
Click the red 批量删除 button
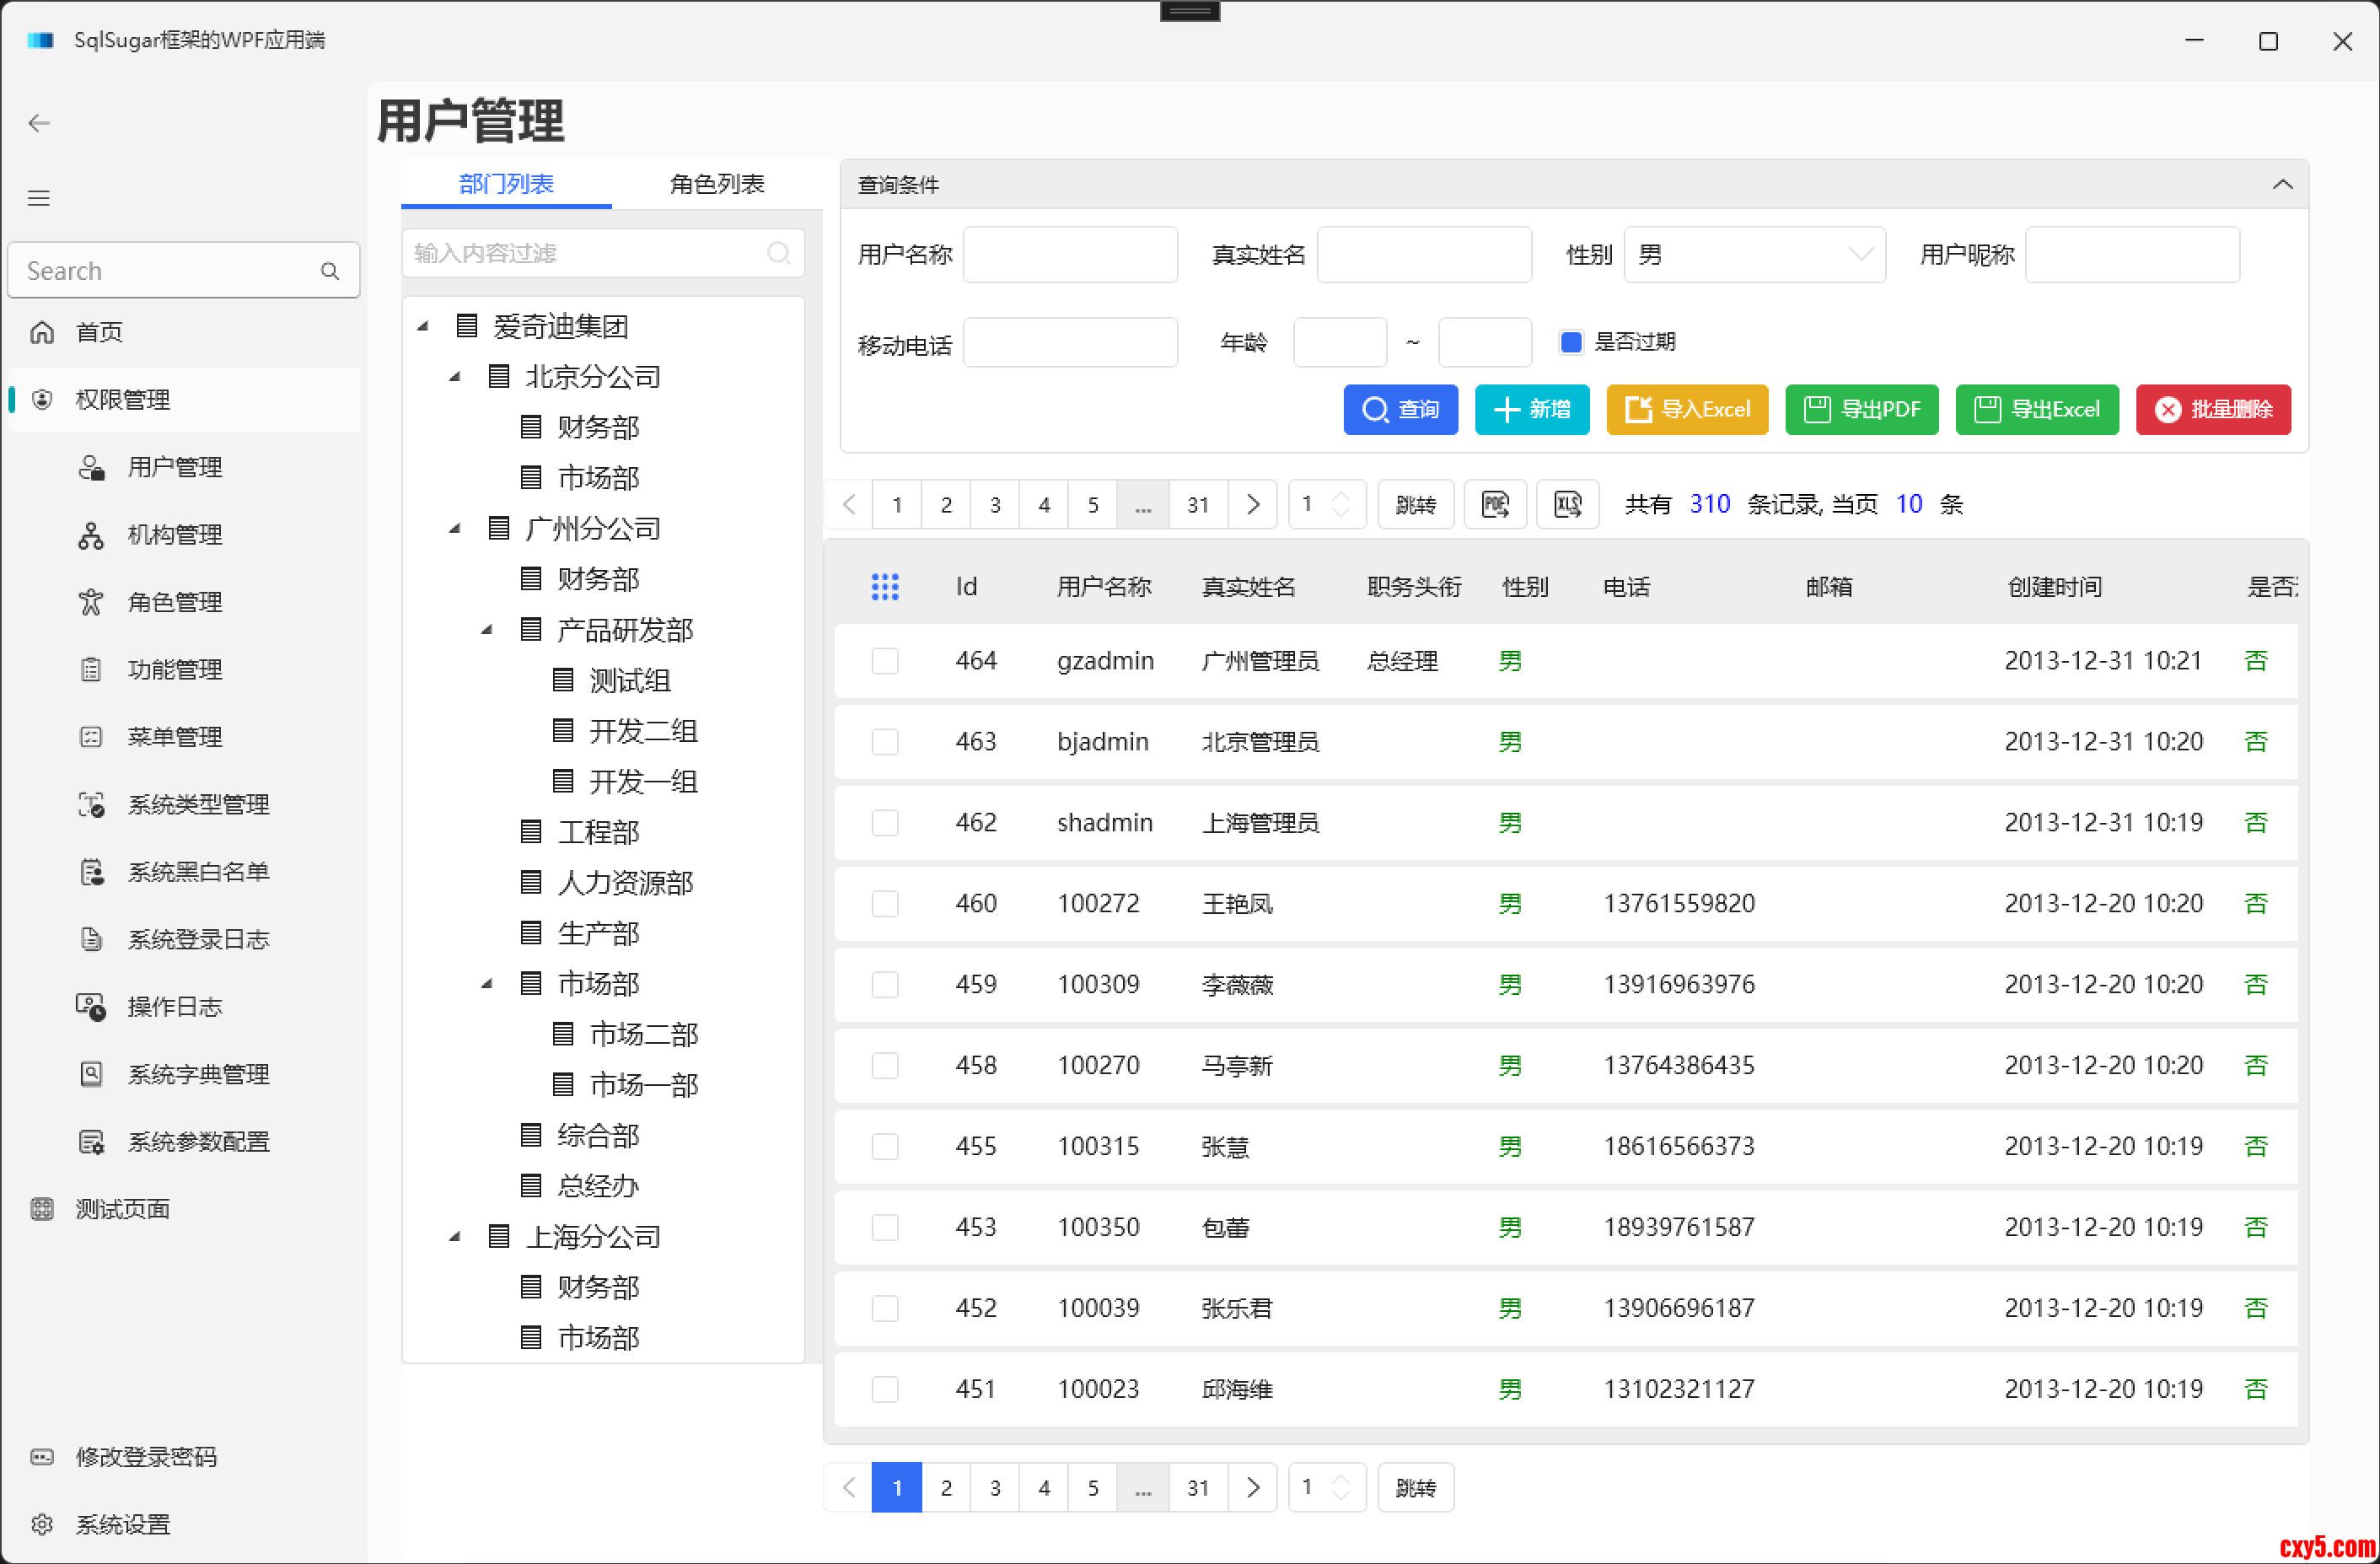tap(2212, 409)
